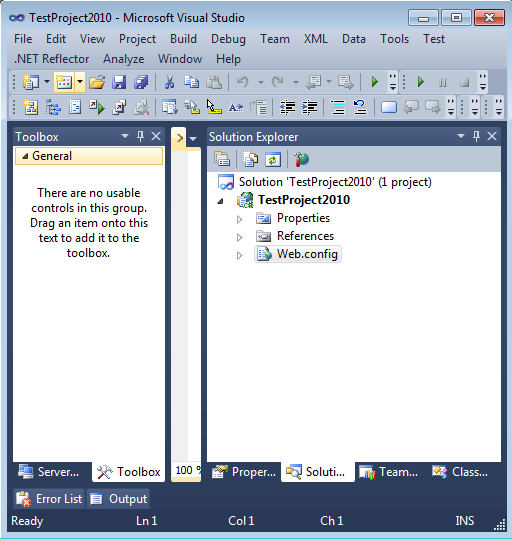Image resolution: width=512 pixels, height=539 pixels.
Task: Open Add New Item dropdown arrow
Action: click(80, 82)
